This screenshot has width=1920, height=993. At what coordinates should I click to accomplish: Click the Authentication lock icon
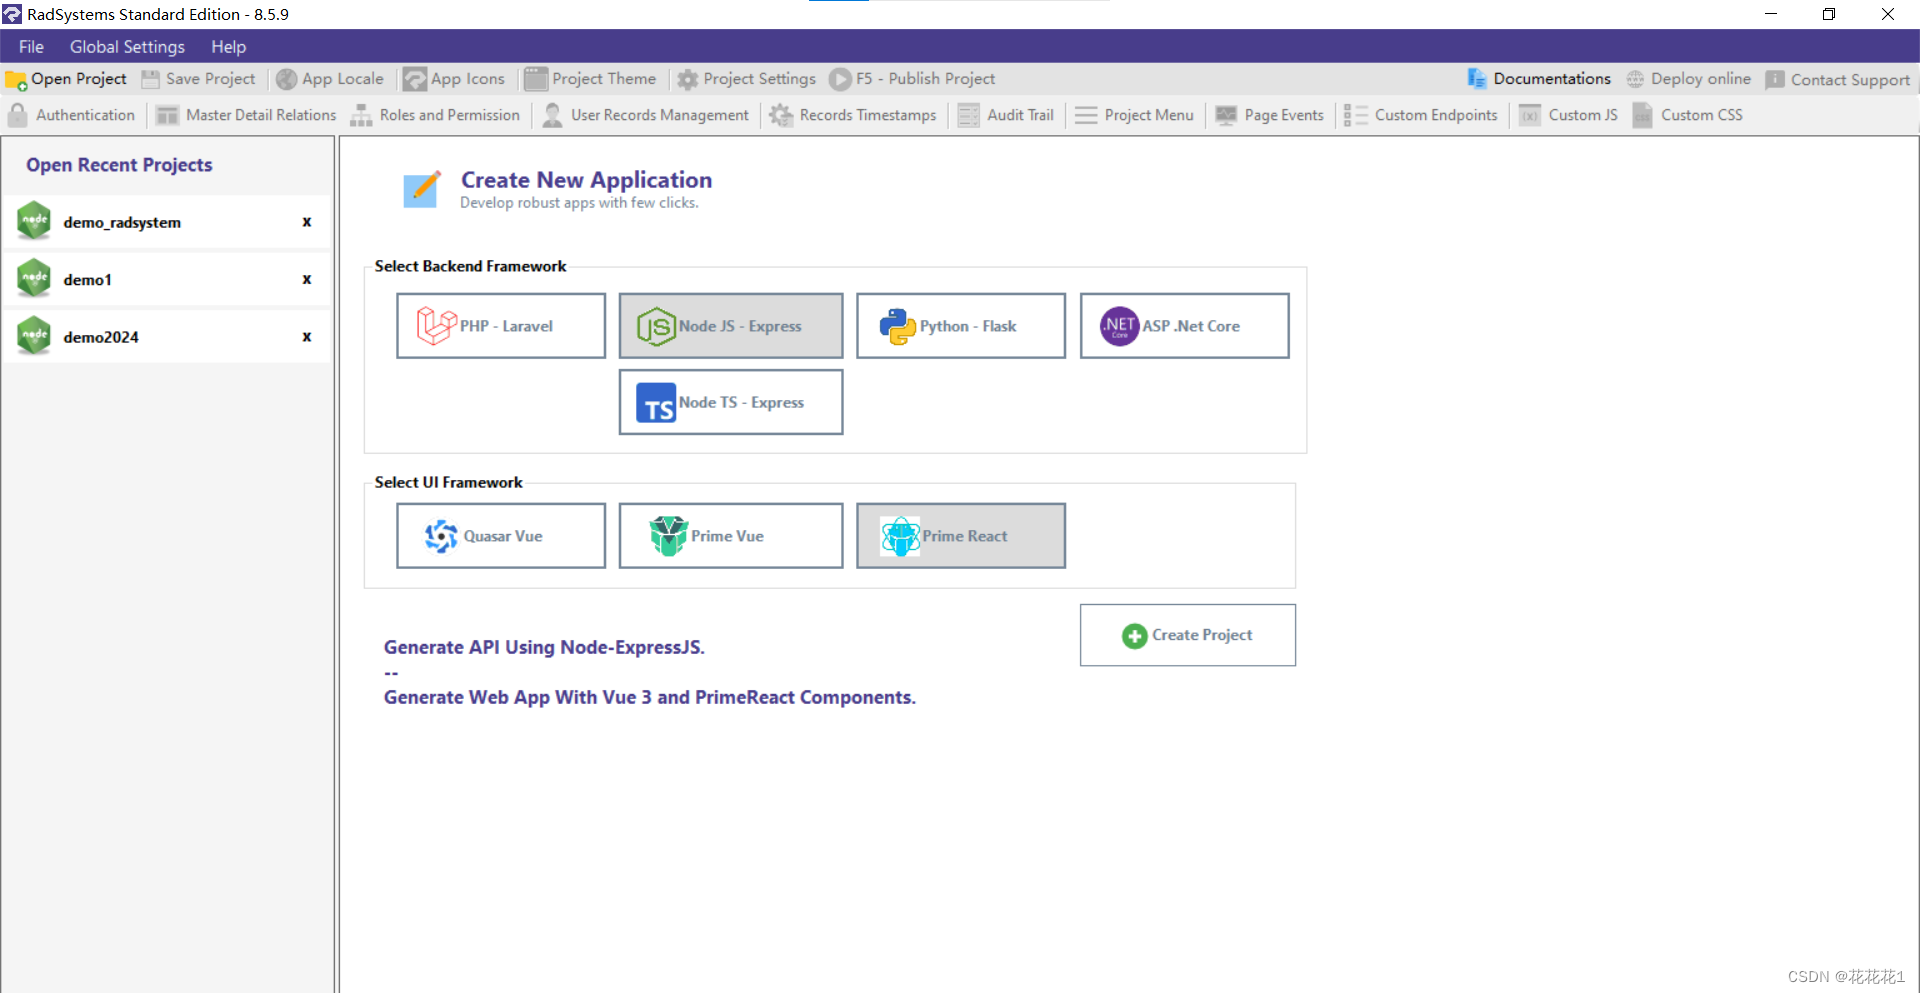[17, 115]
